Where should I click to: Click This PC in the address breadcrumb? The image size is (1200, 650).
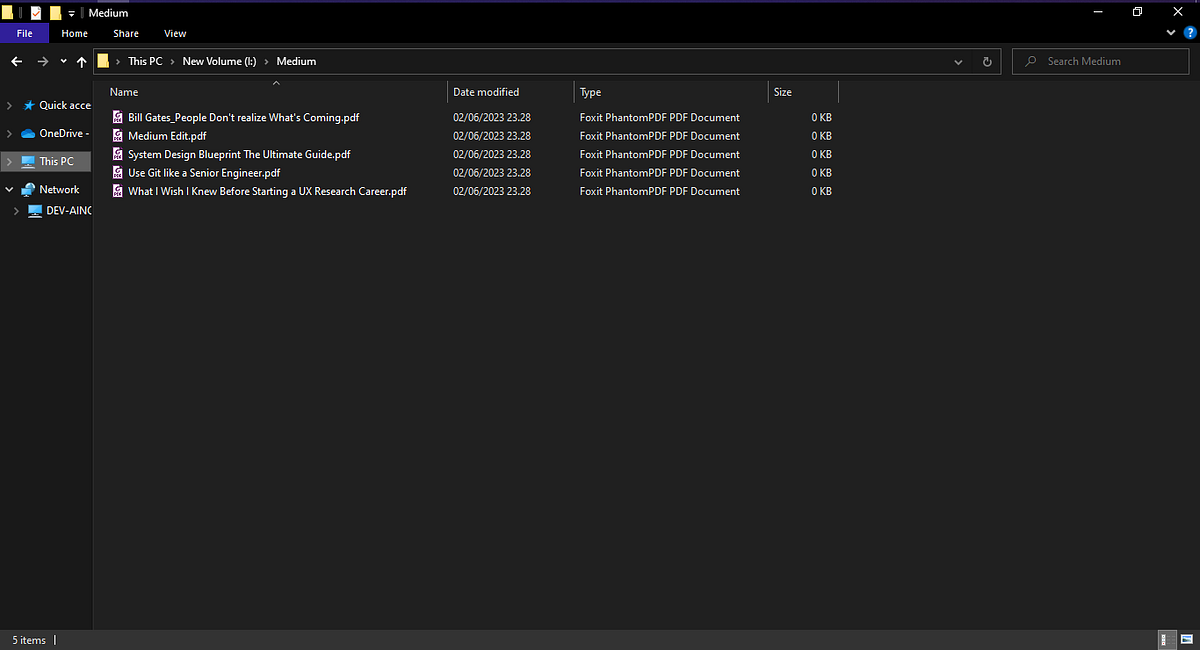tap(145, 61)
